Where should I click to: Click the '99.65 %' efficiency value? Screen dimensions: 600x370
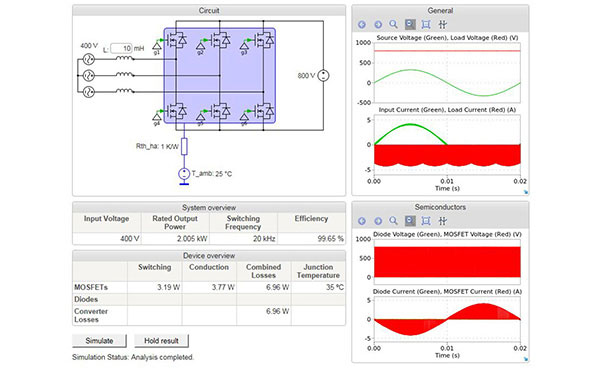331,239
